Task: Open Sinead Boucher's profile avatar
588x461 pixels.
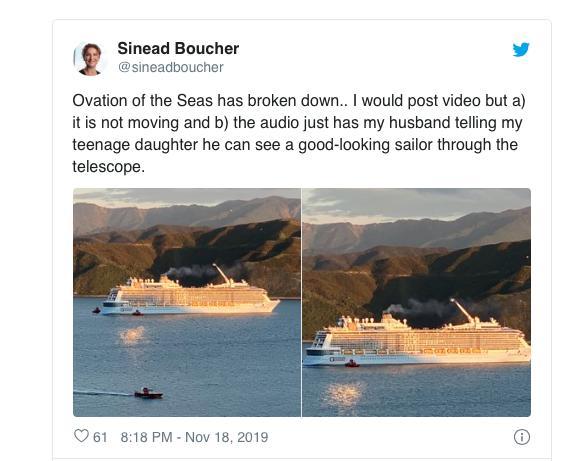Action: tap(90, 59)
